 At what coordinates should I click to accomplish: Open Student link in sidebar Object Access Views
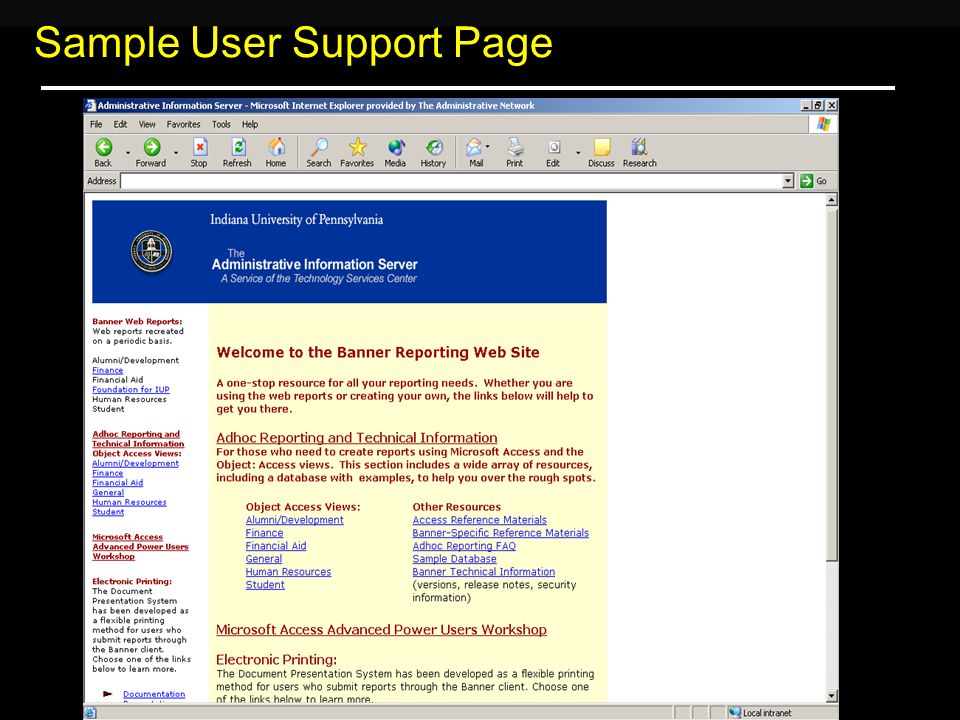point(108,512)
